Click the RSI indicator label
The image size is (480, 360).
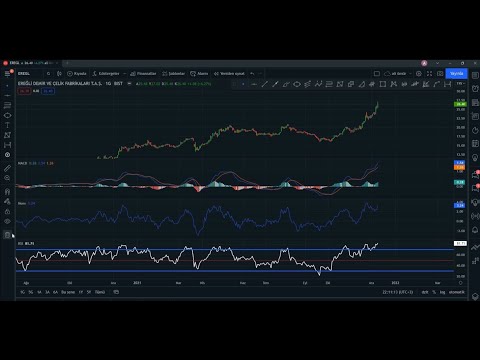pyautogui.click(x=20, y=244)
